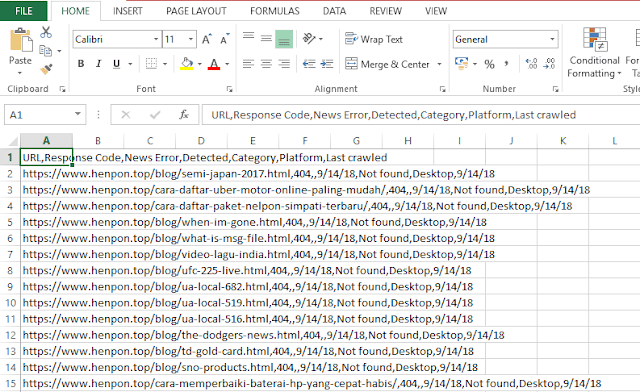Open the General number format dropdown
The width and height of the screenshot is (640, 392).
coord(552,39)
